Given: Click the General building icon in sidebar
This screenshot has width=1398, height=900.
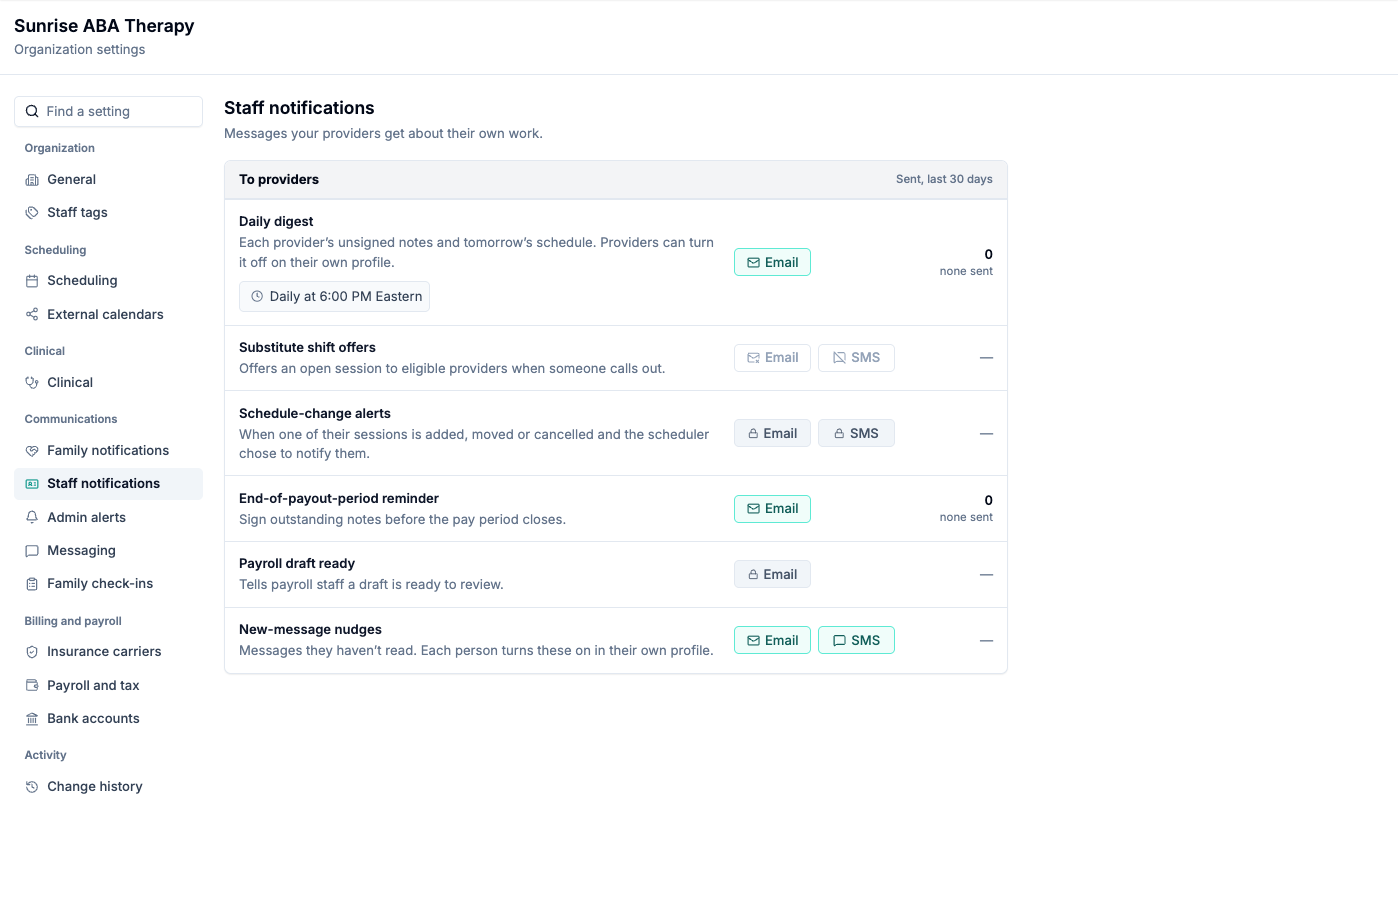Looking at the screenshot, I should point(32,180).
